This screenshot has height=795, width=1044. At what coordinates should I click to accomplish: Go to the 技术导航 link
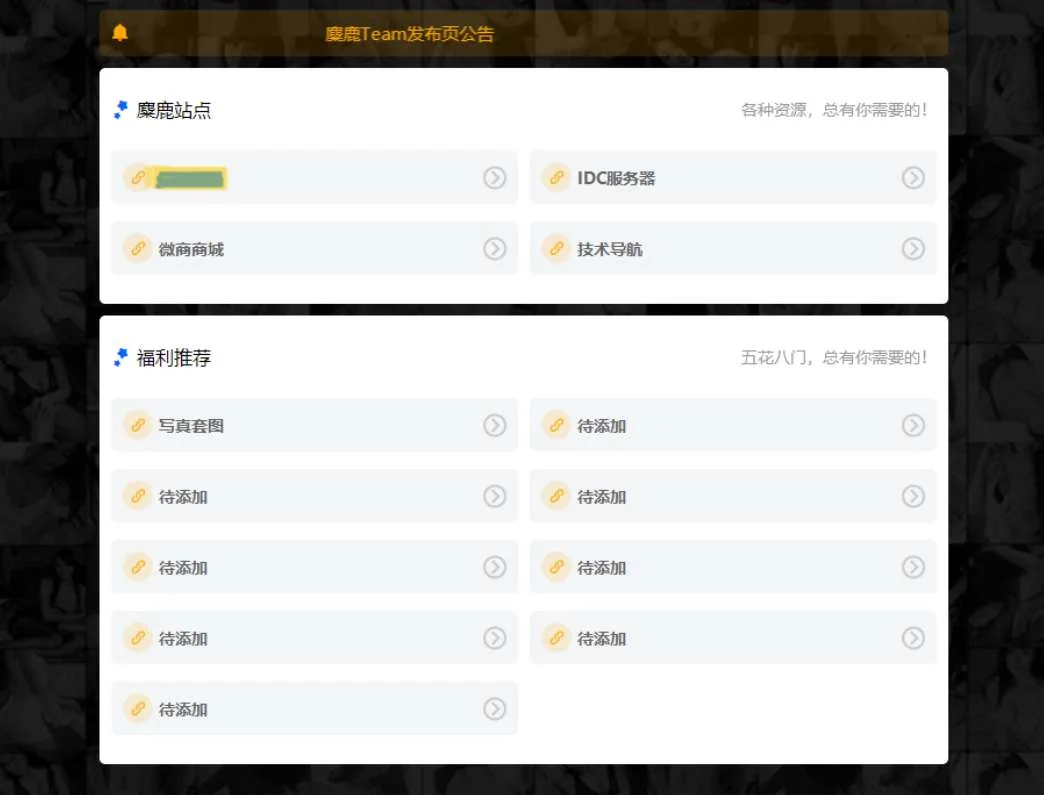click(610, 249)
